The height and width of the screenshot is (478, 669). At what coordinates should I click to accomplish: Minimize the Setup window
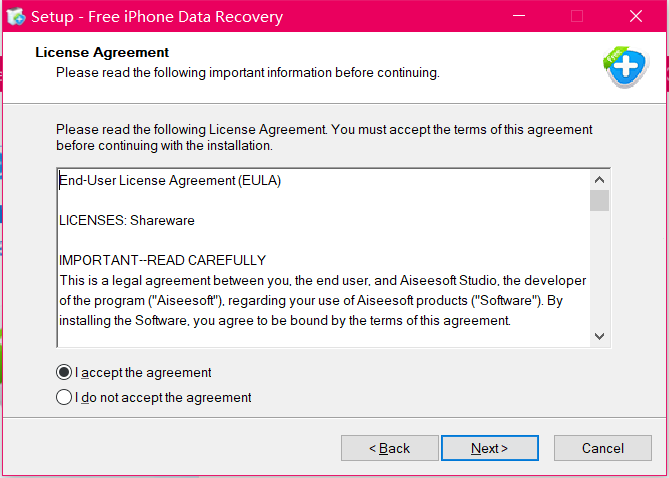click(x=518, y=16)
